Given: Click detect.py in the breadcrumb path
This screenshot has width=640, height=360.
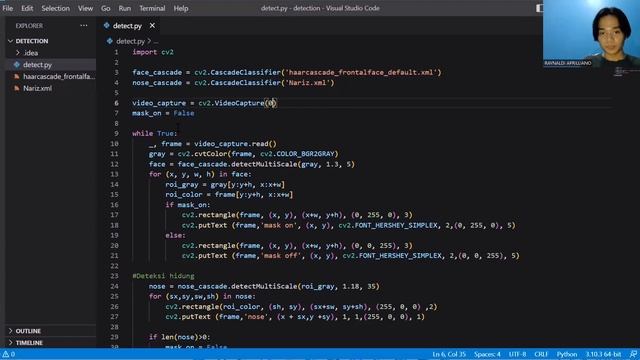Looking at the screenshot, I should tap(130, 41).
